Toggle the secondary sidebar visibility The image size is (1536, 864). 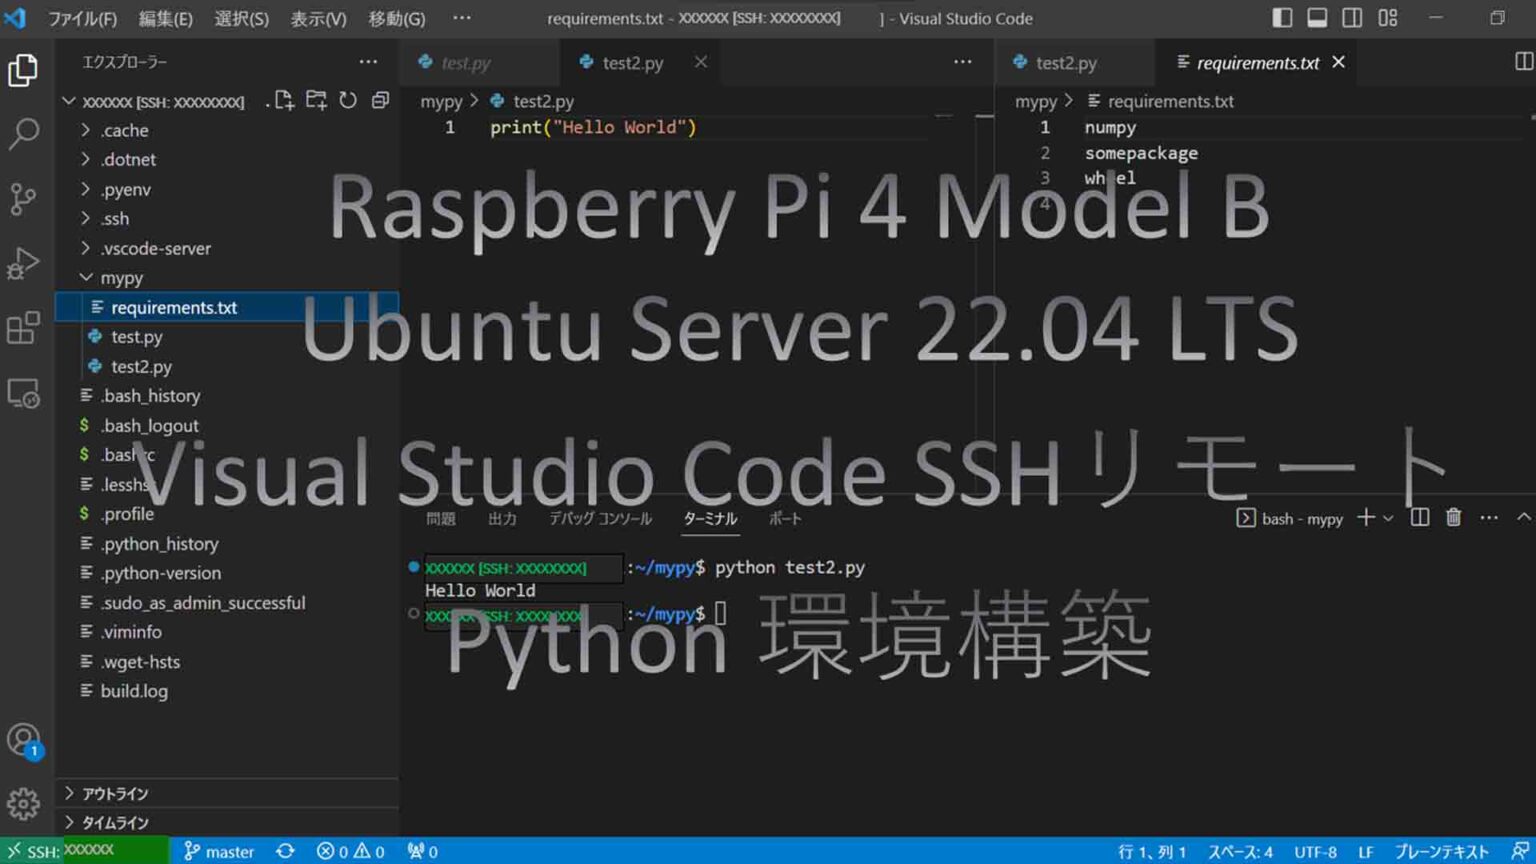1352,17
